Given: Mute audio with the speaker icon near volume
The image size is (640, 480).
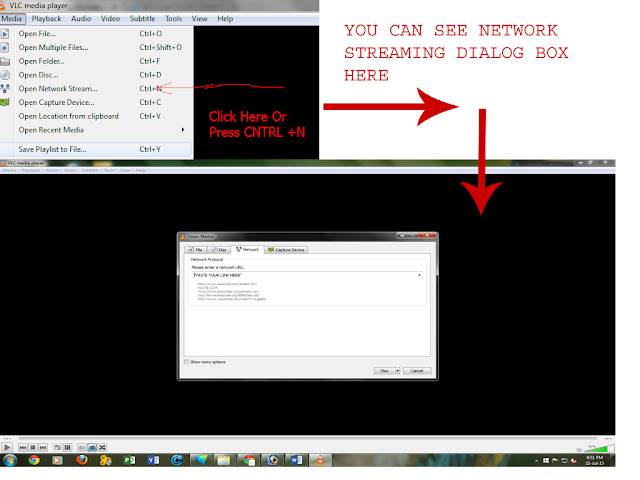Looking at the screenshot, I should click(x=579, y=450).
